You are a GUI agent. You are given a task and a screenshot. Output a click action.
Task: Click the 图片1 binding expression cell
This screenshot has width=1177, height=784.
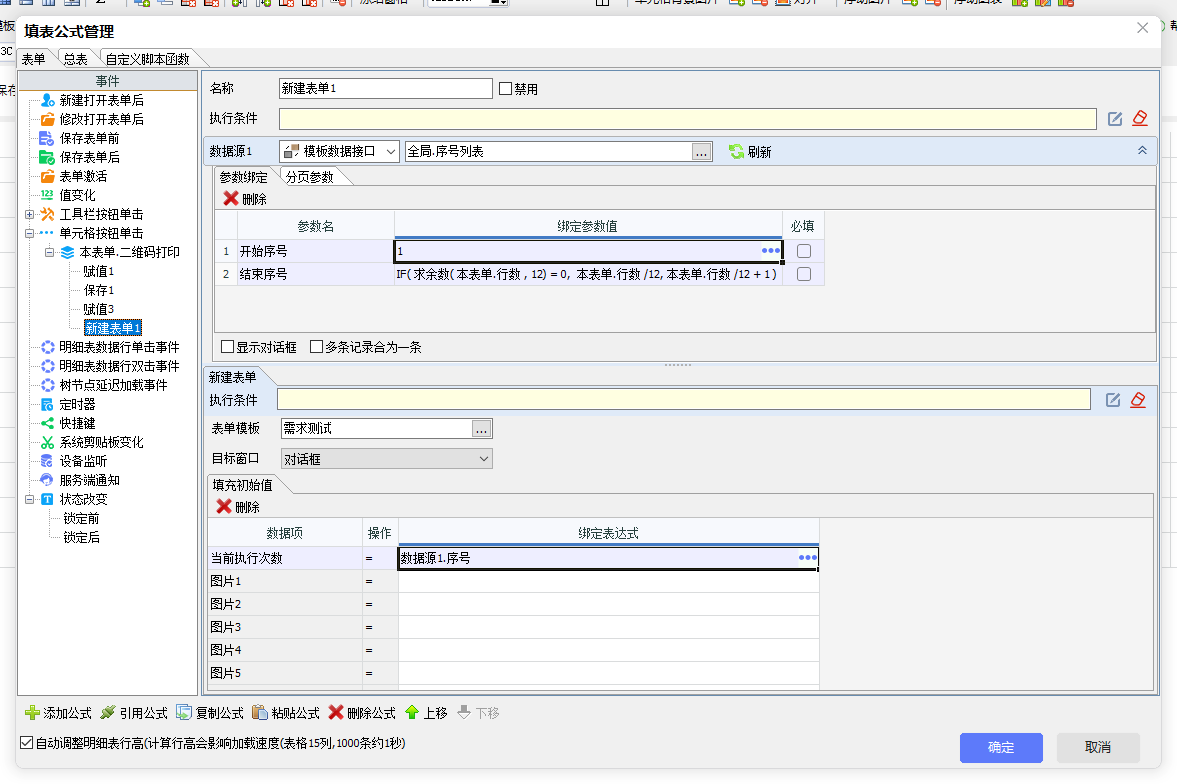(608, 581)
